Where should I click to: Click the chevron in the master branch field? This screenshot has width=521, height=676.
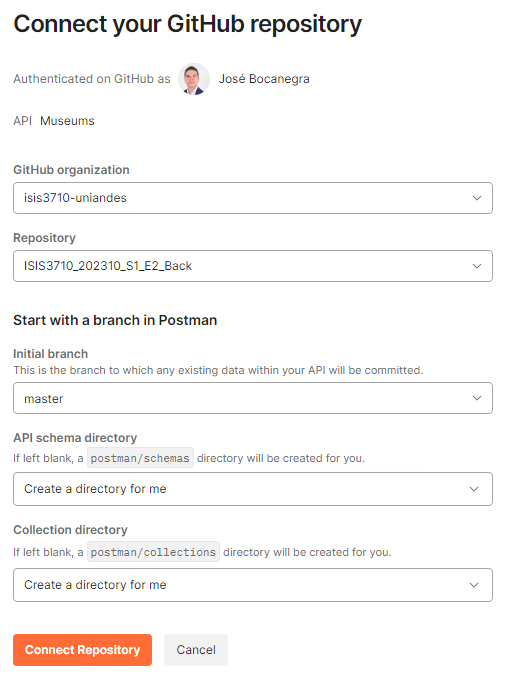[x=477, y=398]
